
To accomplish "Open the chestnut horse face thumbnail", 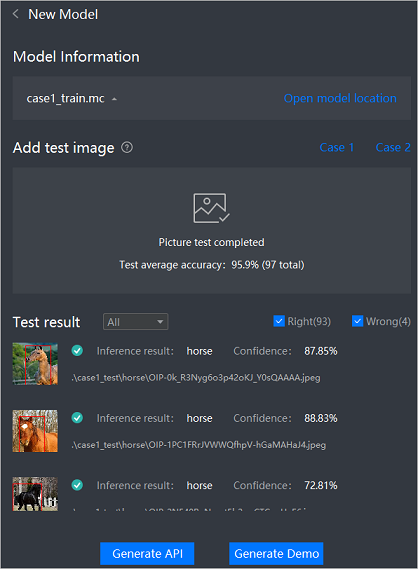I will [35, 431].
